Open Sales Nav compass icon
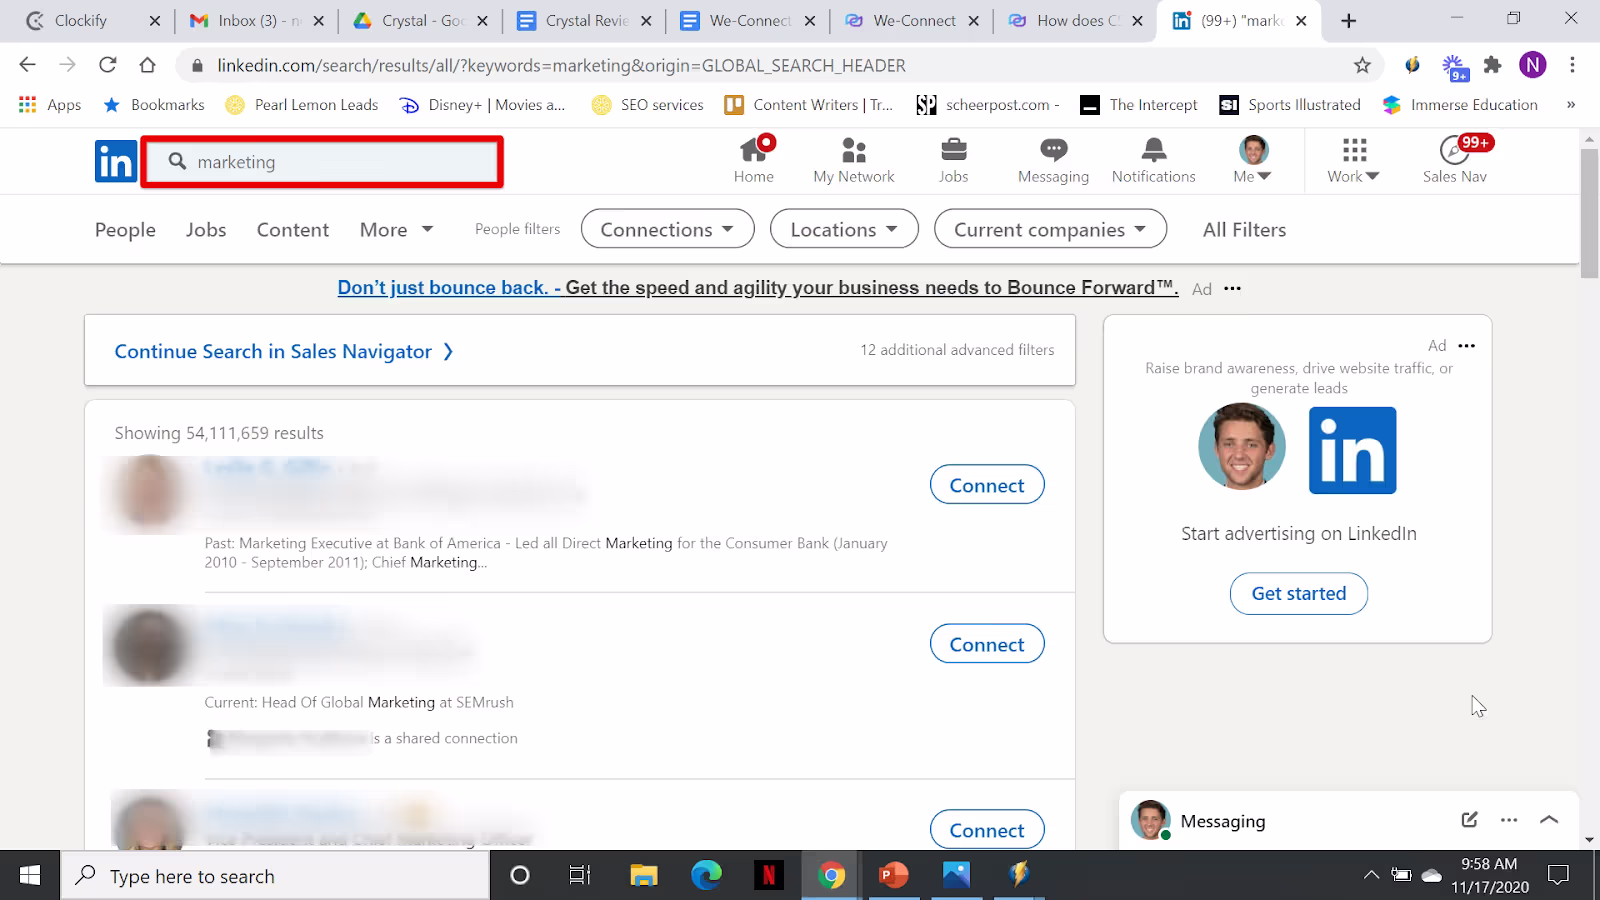The image size is (1600, 900). 1455,150
